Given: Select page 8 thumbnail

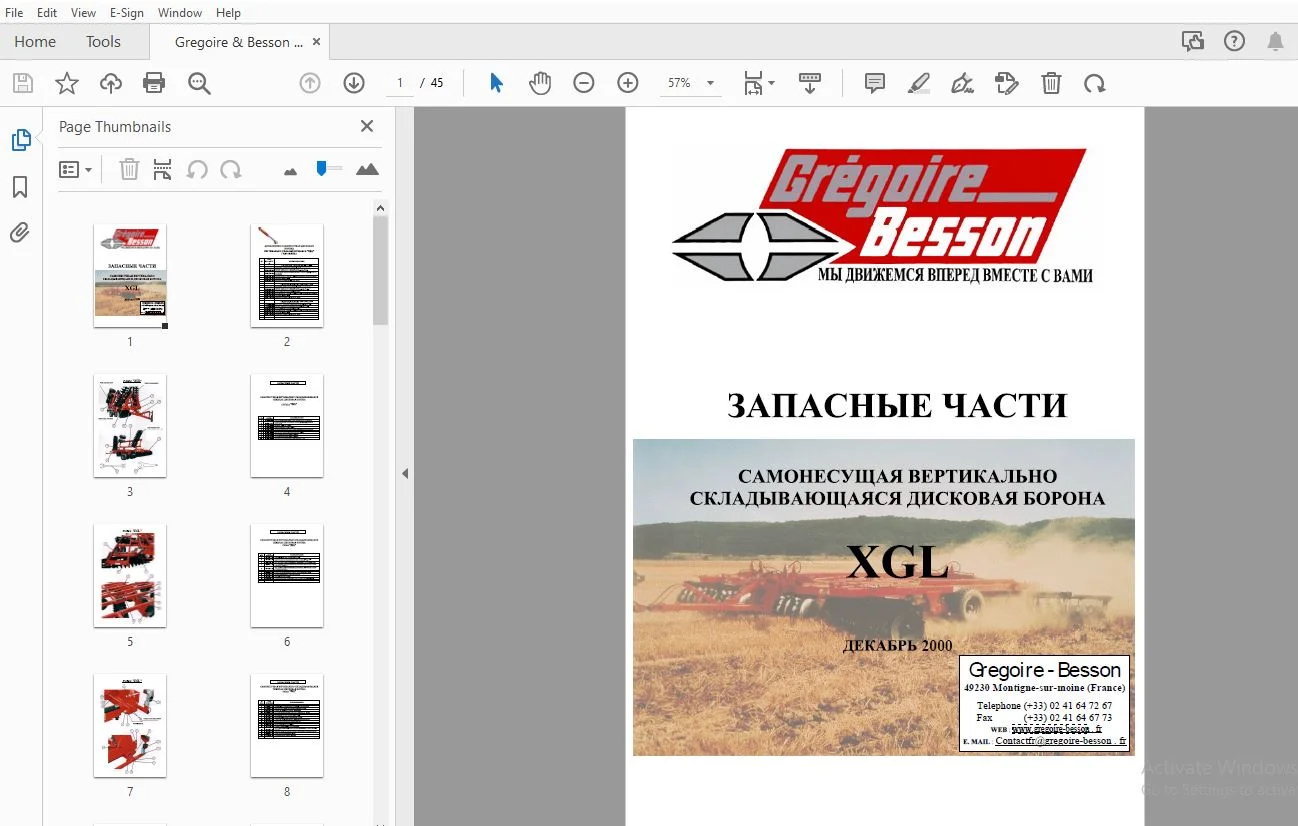Looking at the screenshot, I should (287, 725).
